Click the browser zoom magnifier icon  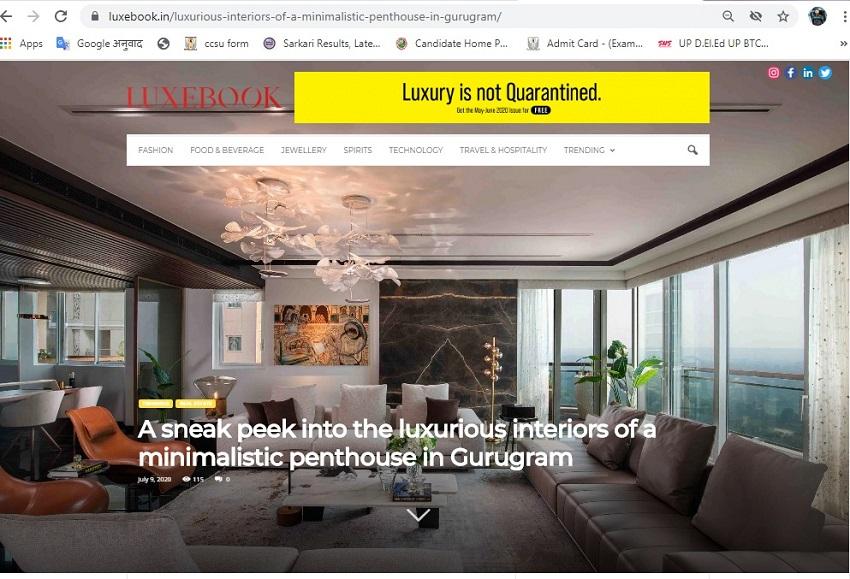pyautogui.click(x=728, y=17)
